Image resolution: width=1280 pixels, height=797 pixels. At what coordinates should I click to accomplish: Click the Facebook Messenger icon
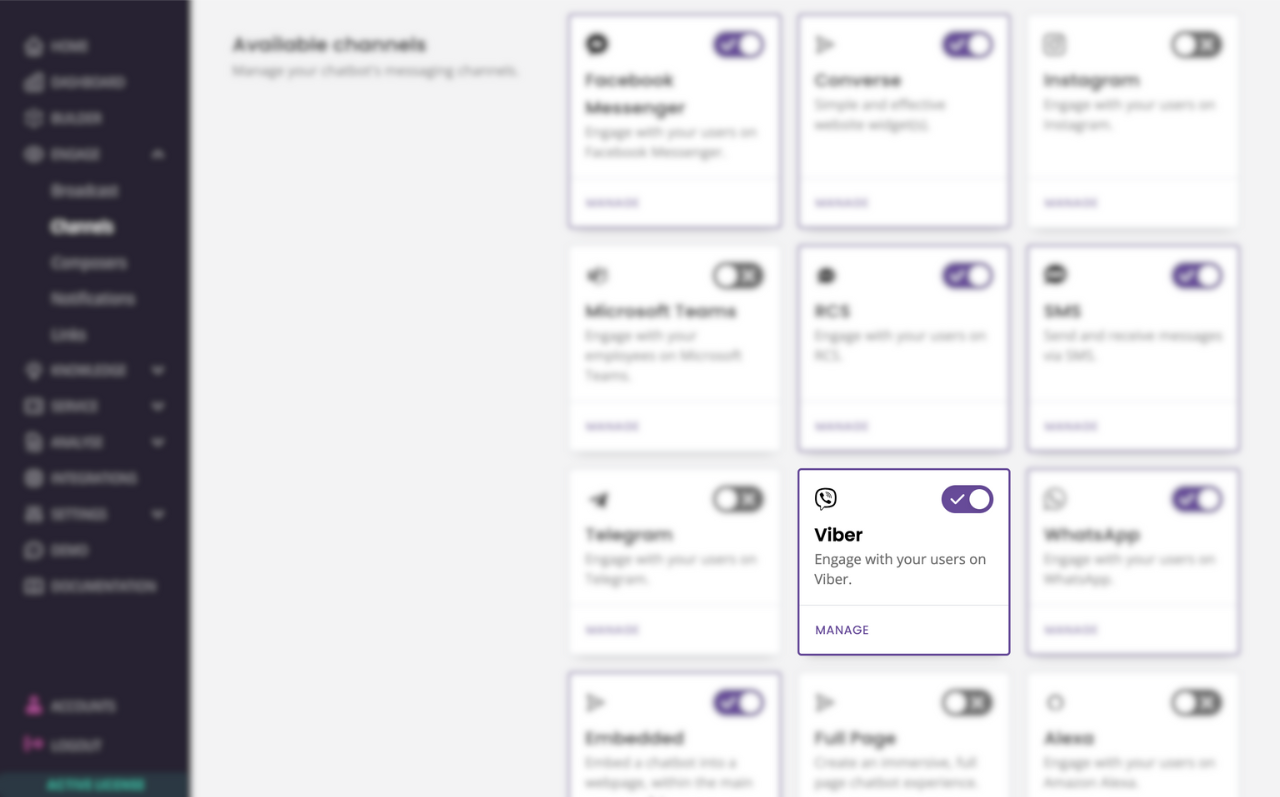597,44
